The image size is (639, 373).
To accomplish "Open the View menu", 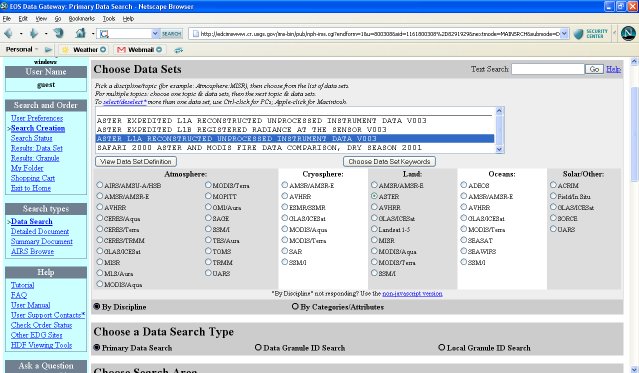I will pos(41,19).
